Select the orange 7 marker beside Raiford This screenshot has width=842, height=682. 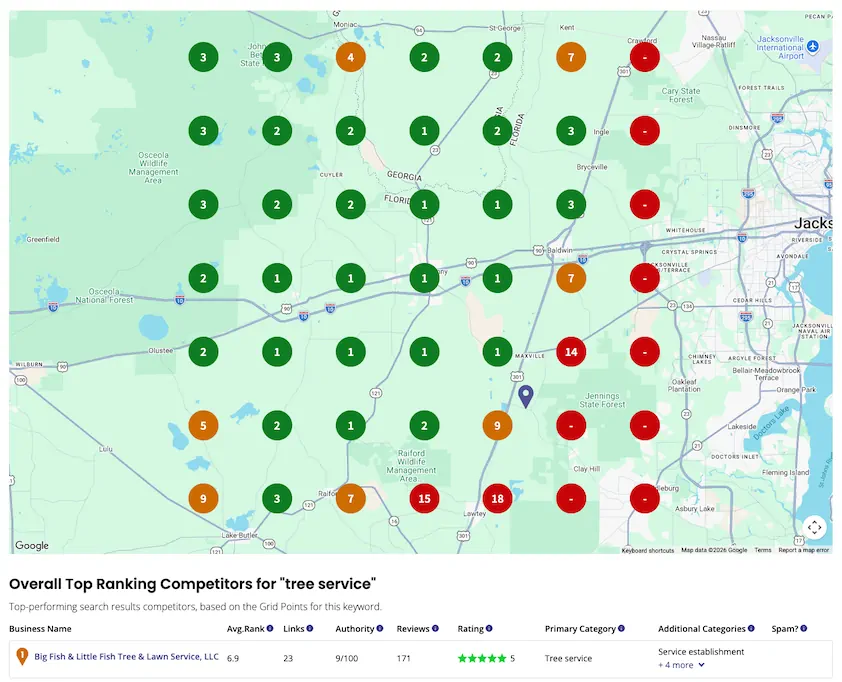click(351, 498)
